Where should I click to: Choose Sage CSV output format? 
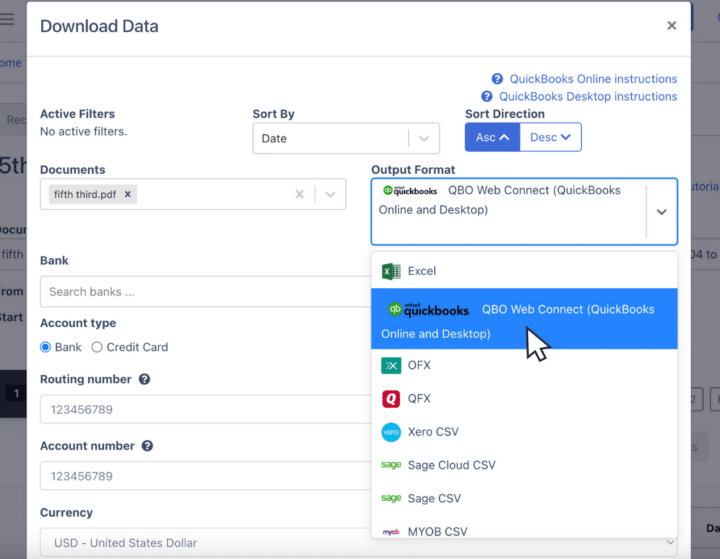524,498
